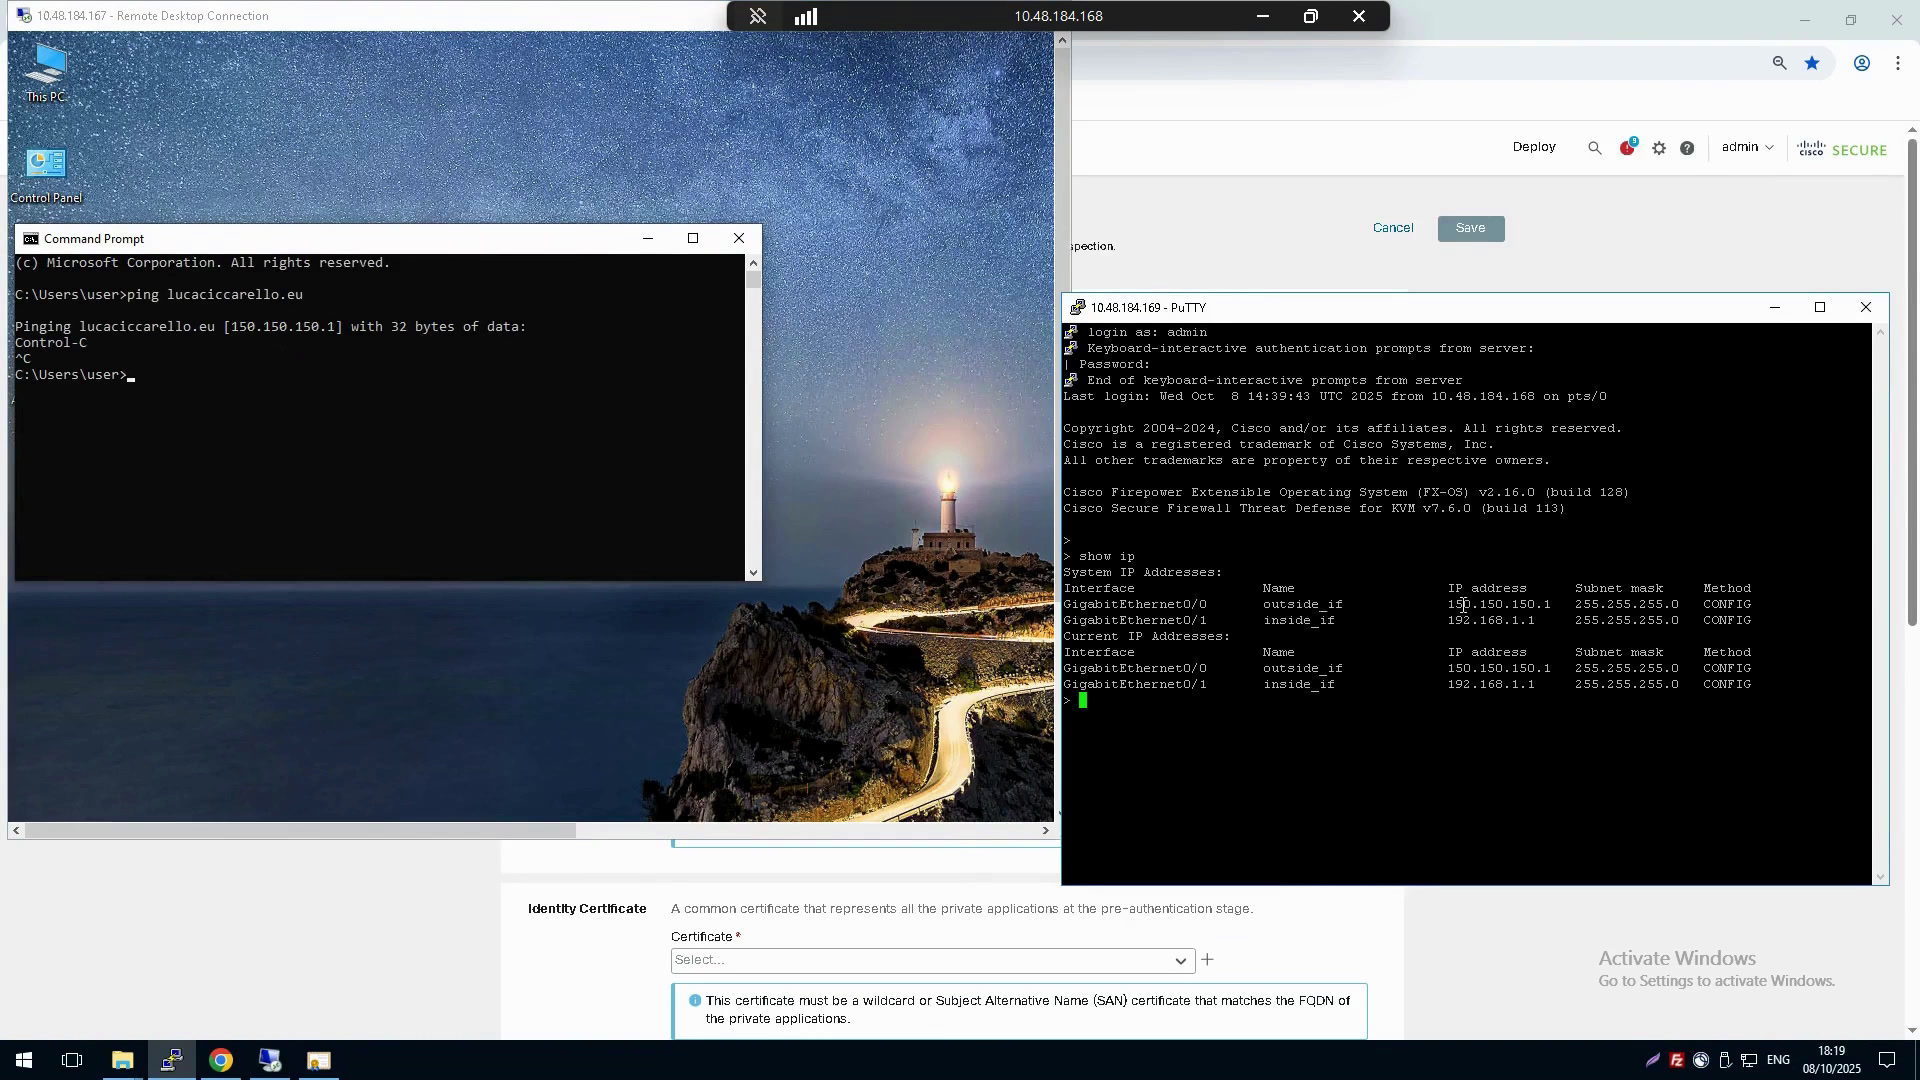
Task: Click the remote desktop horizontal scrollbar right arrow
Action: [1046, 830]
